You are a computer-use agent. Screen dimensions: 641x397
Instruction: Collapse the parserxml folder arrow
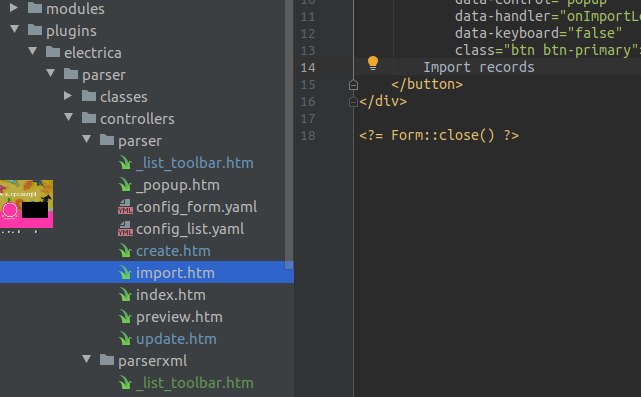tap(86, 359)
